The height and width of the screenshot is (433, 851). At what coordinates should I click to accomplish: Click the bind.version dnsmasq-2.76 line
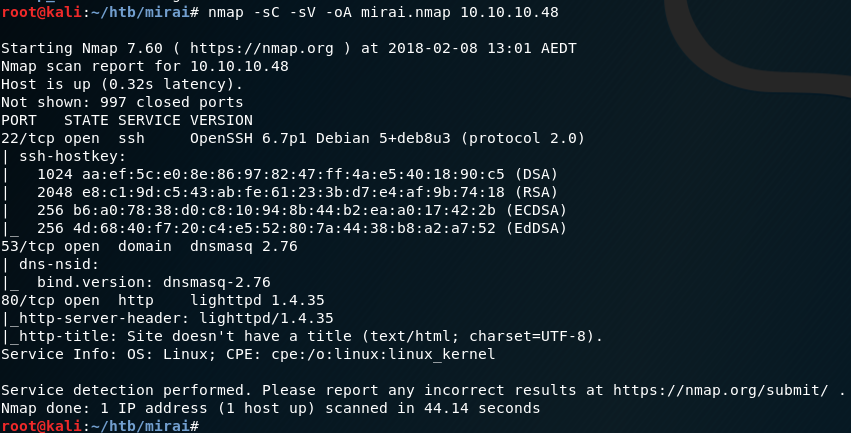[x=150, y=282]
